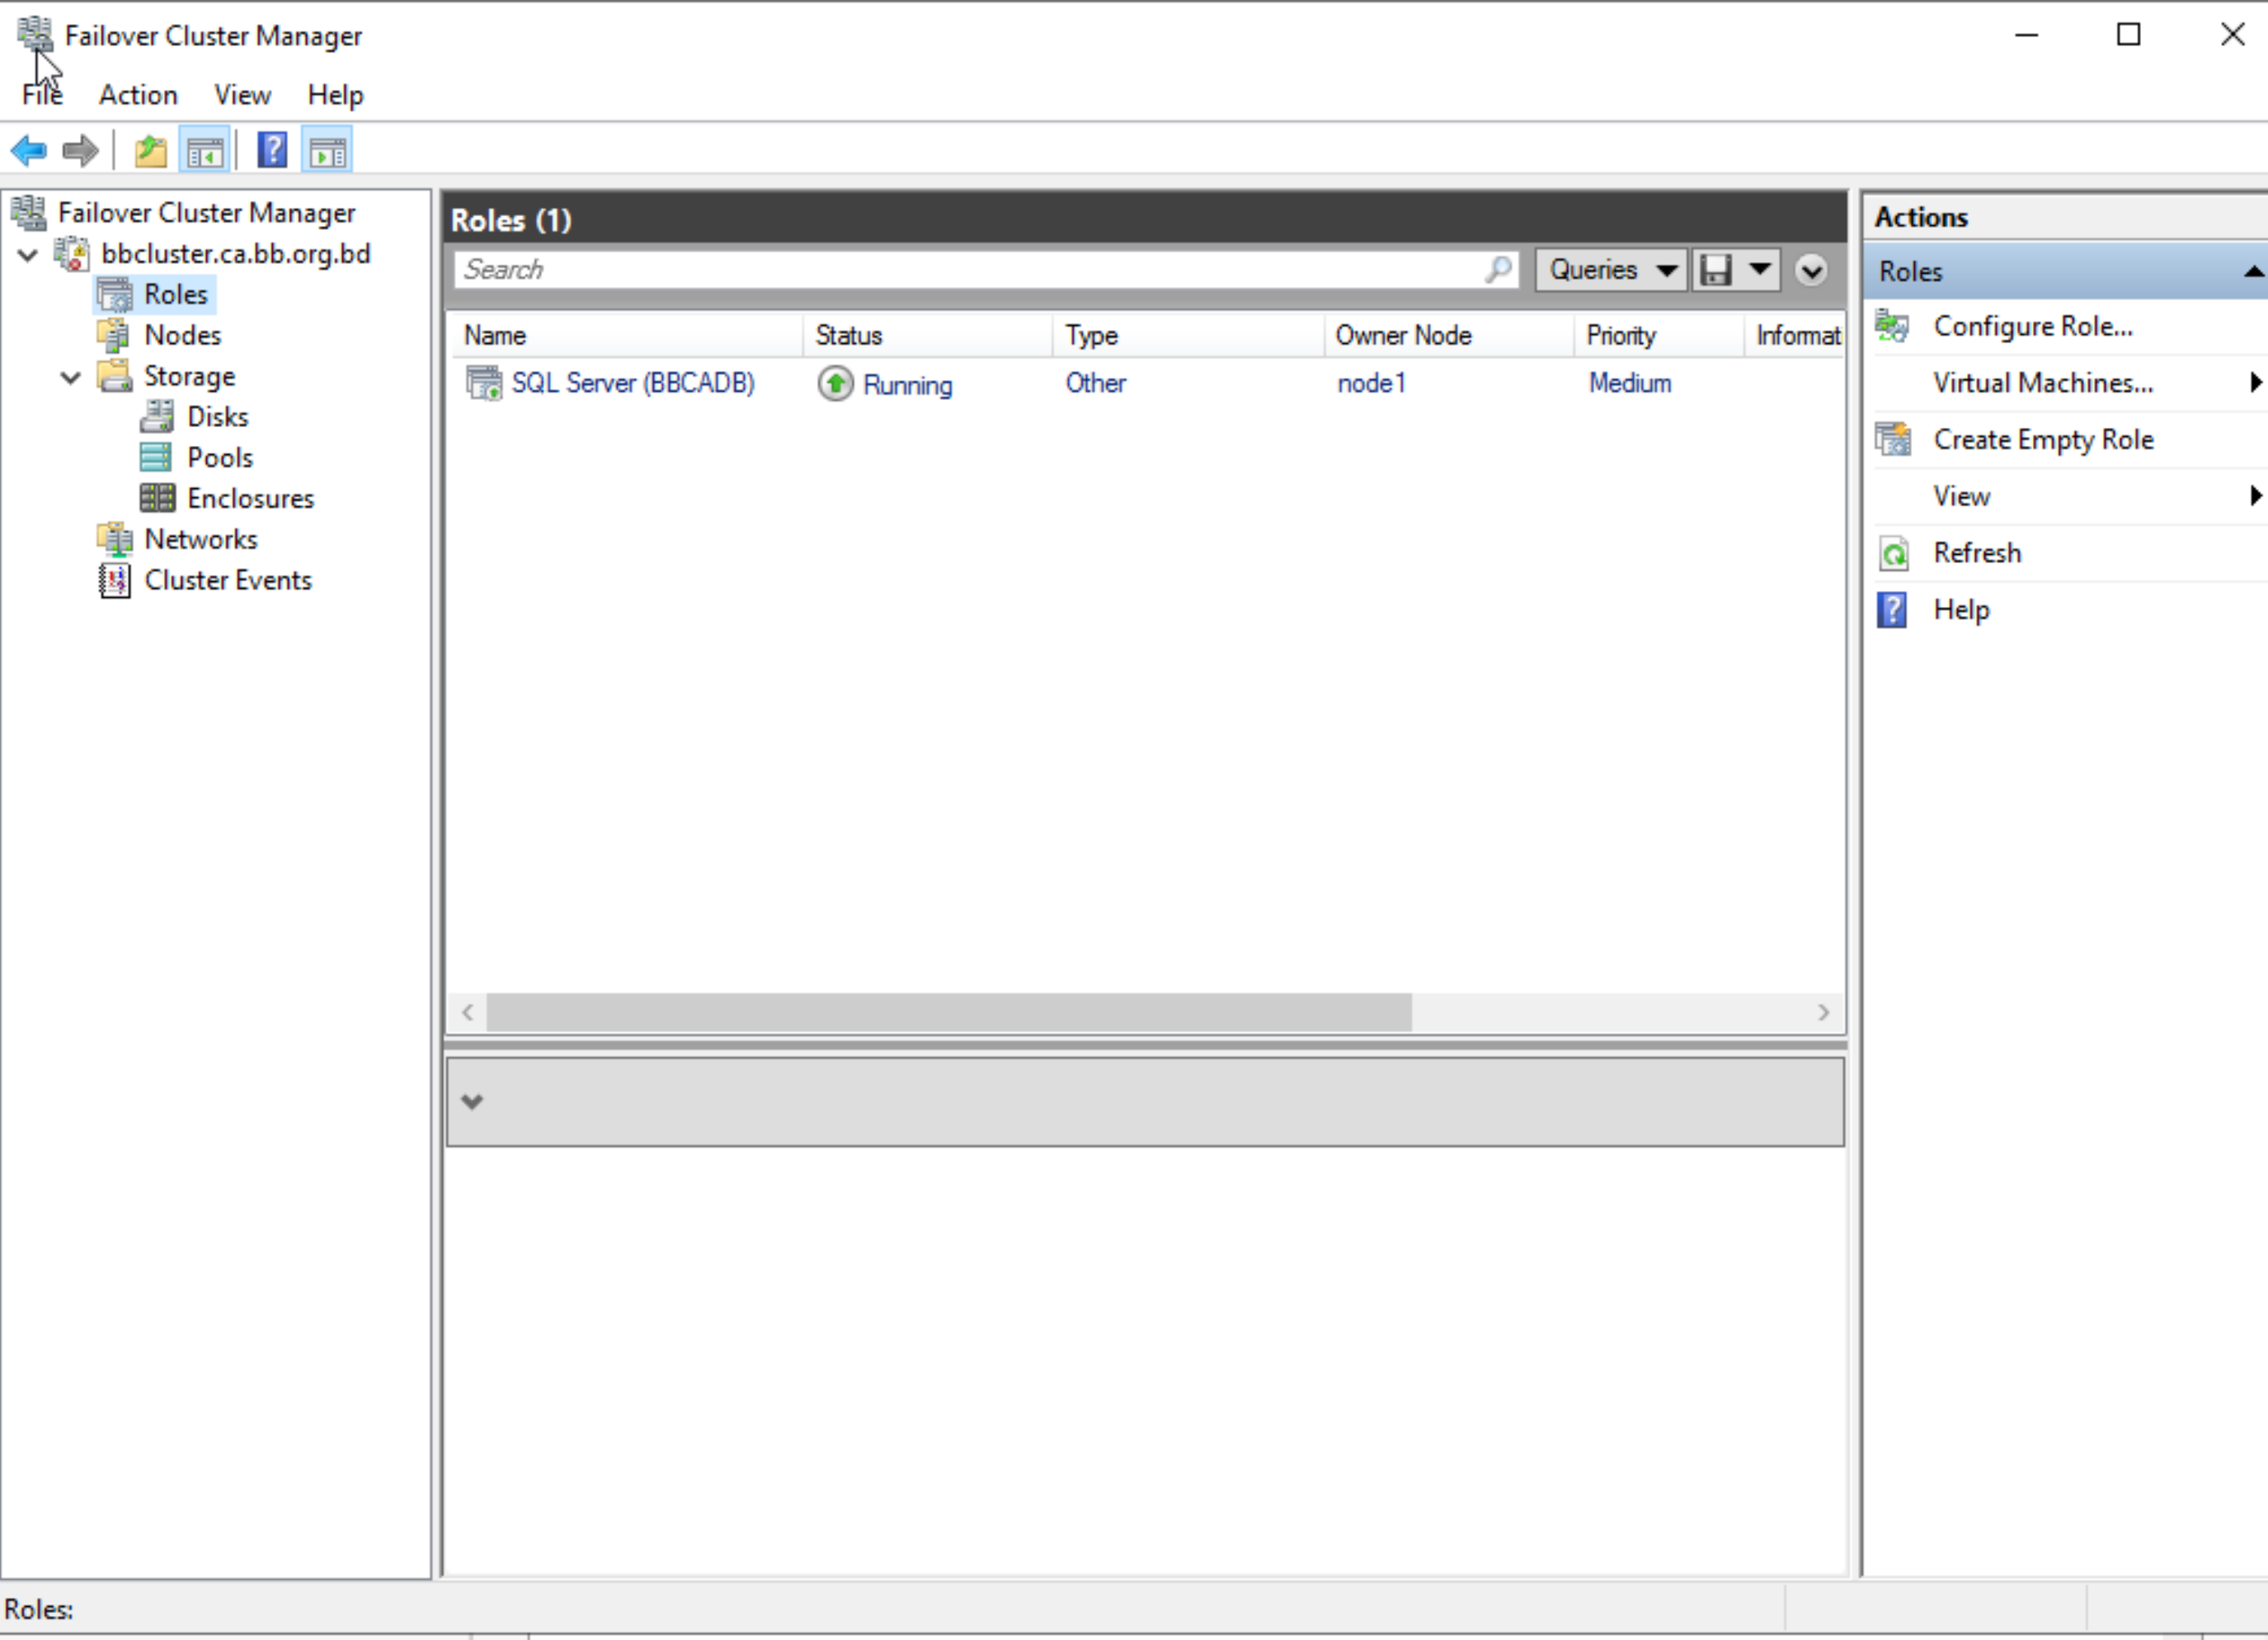Click Configure Role... action
This screenshot has width=2268, height=1640.
pyautogui.click(x=2033, y=326)
